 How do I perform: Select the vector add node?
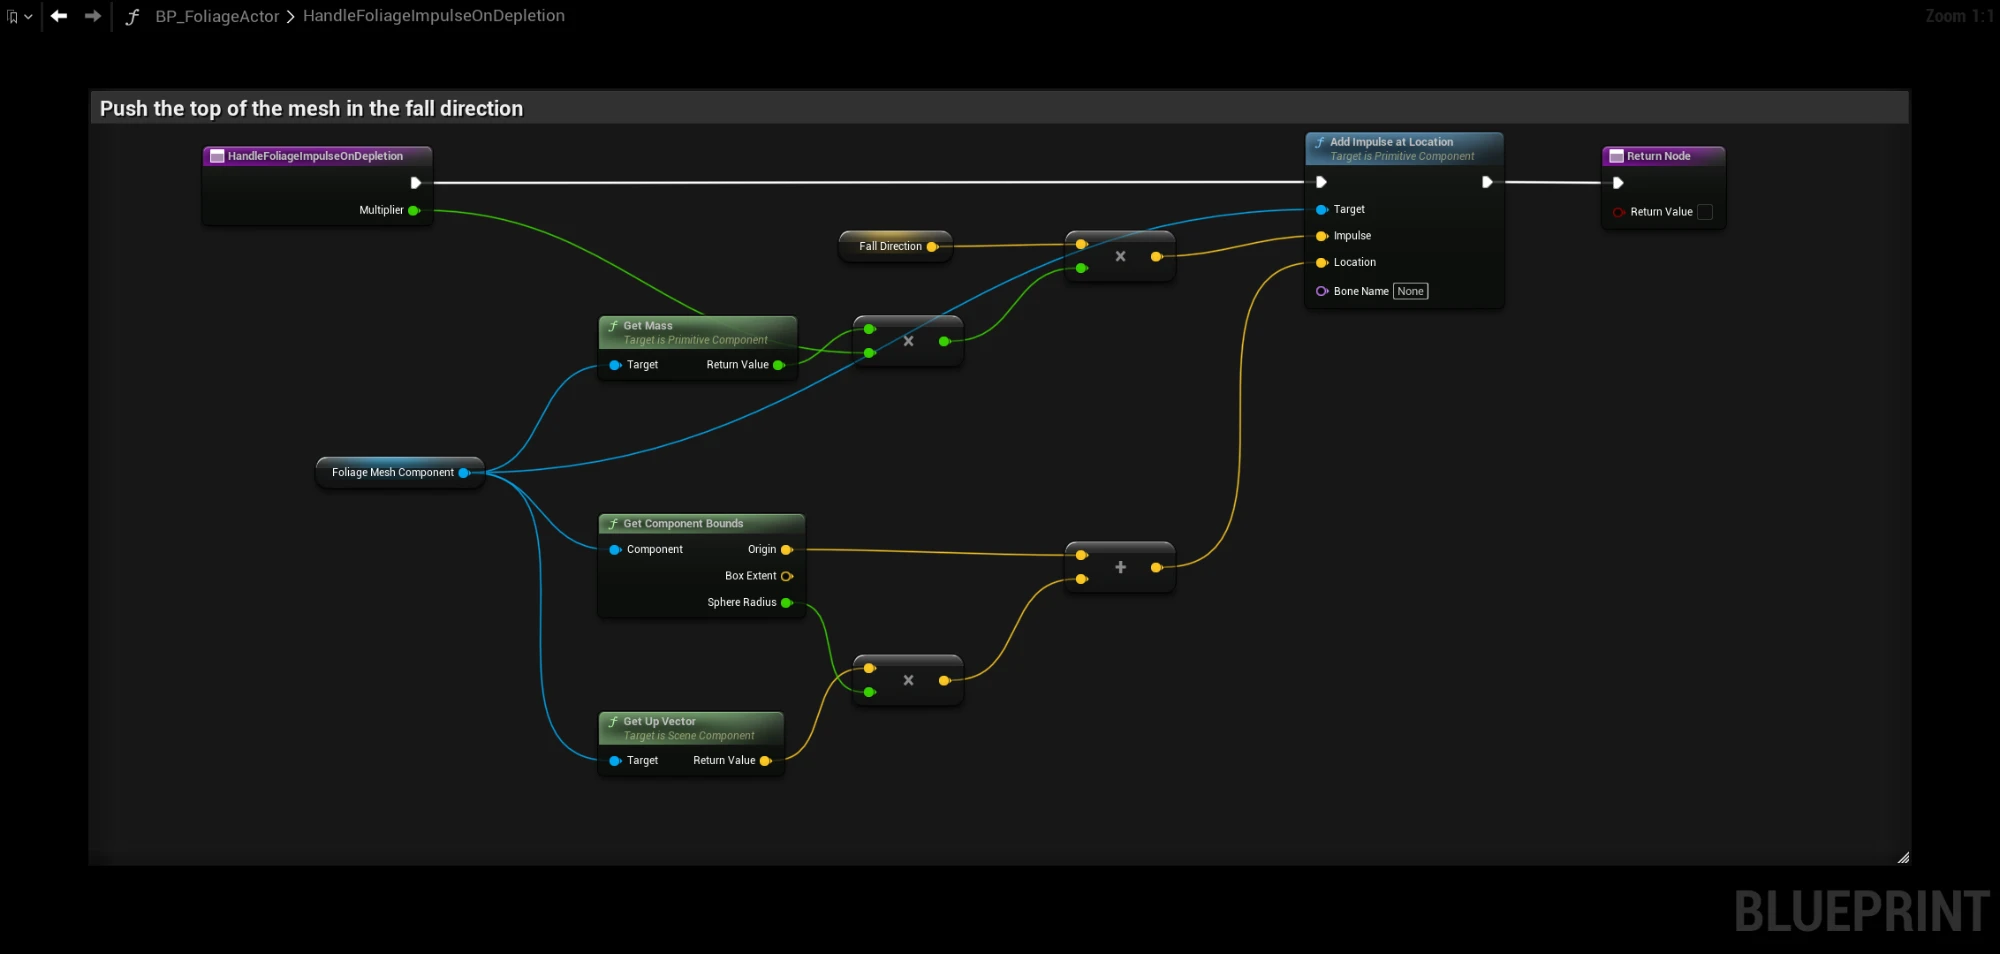pyautogui.click(x=1120, y=567)
